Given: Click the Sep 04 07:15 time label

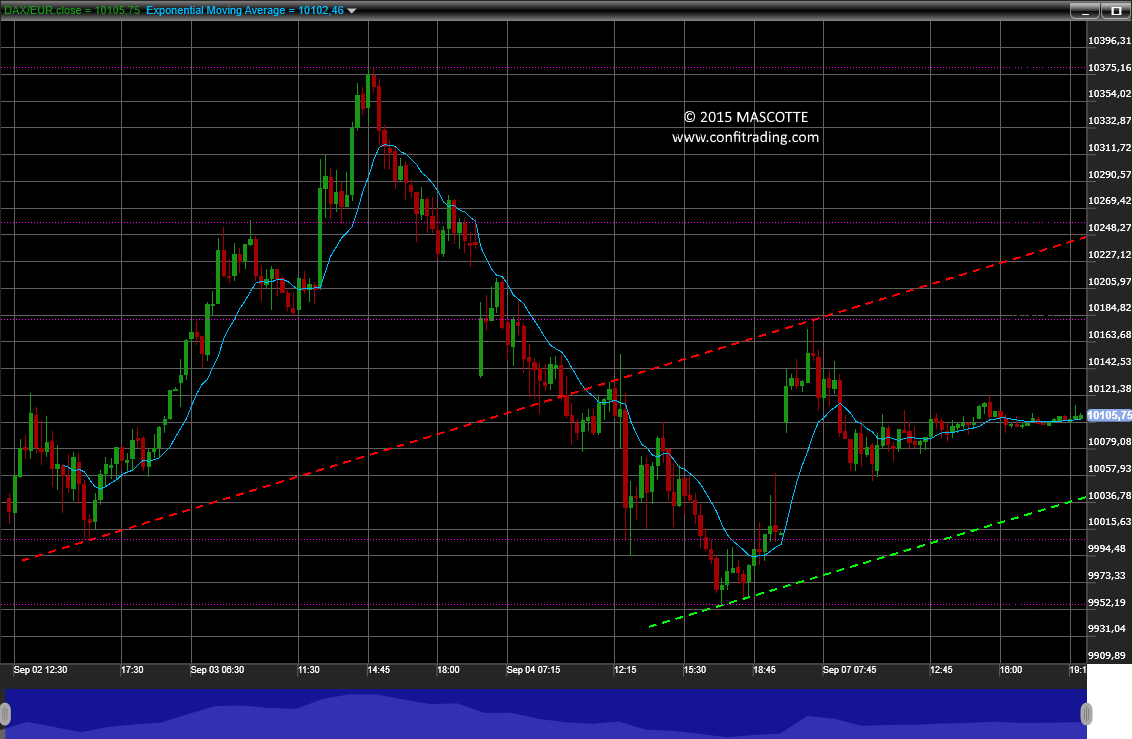Looking at the screenshot, I should [534, 670].
